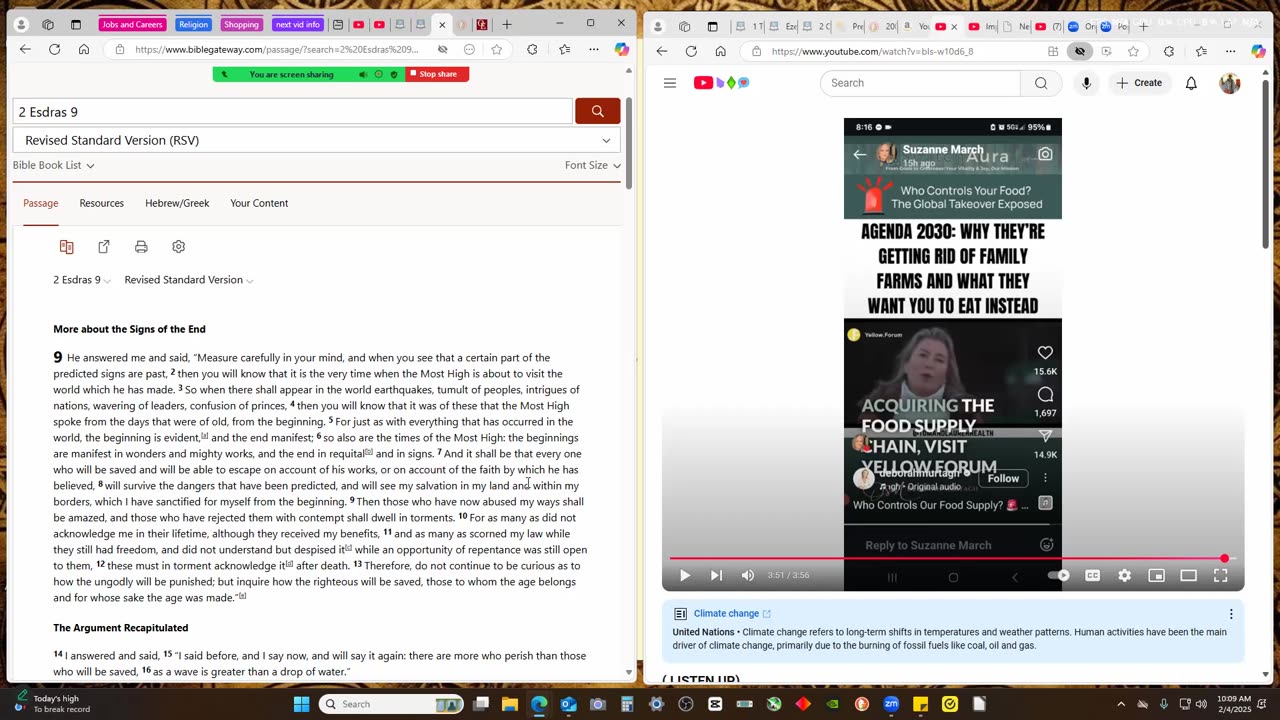Open the Jobs and Careers tab group
This screenshot has width=1280, height=720.
(x=132, y=24)
